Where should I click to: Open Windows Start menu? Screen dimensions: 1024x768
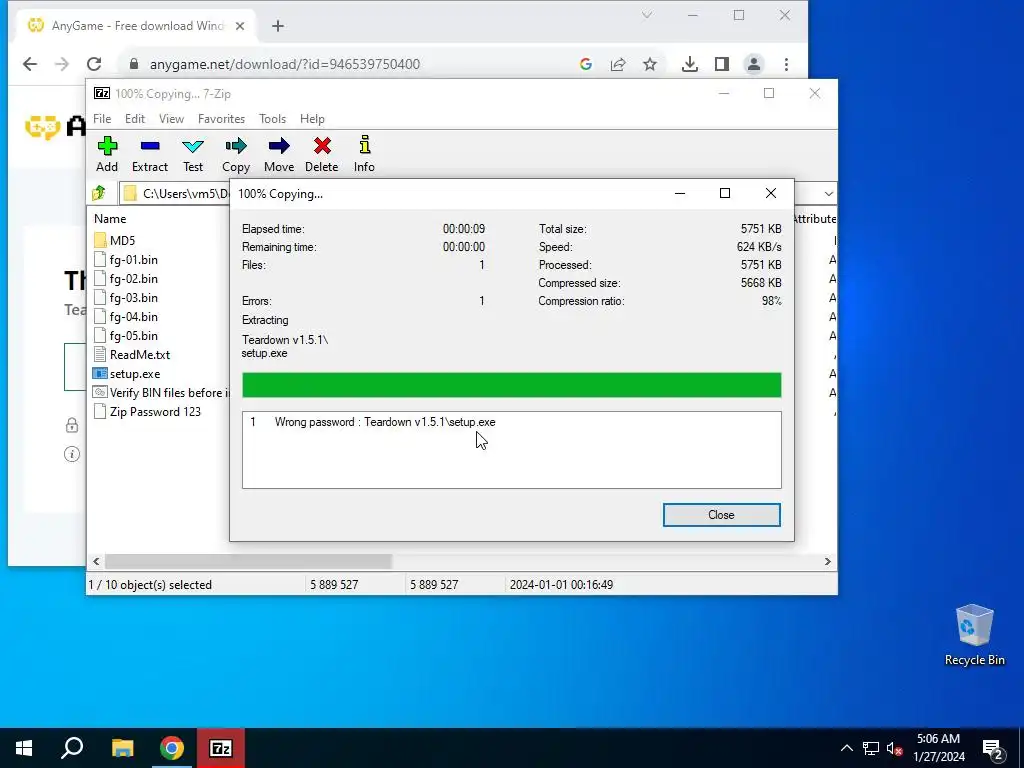(24, 748)
